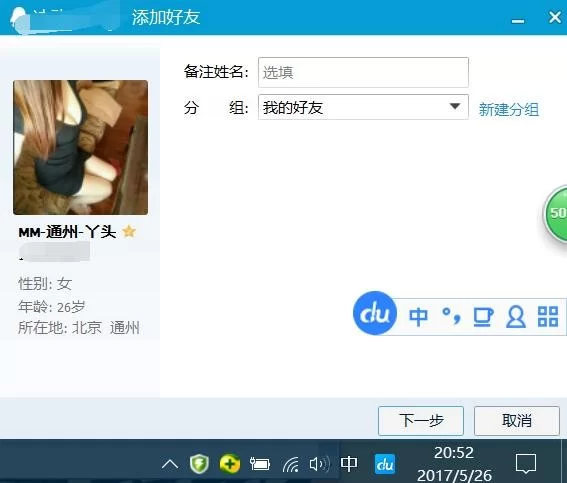Open the toolbox grid icon on input toolbar

pos(548,317)
